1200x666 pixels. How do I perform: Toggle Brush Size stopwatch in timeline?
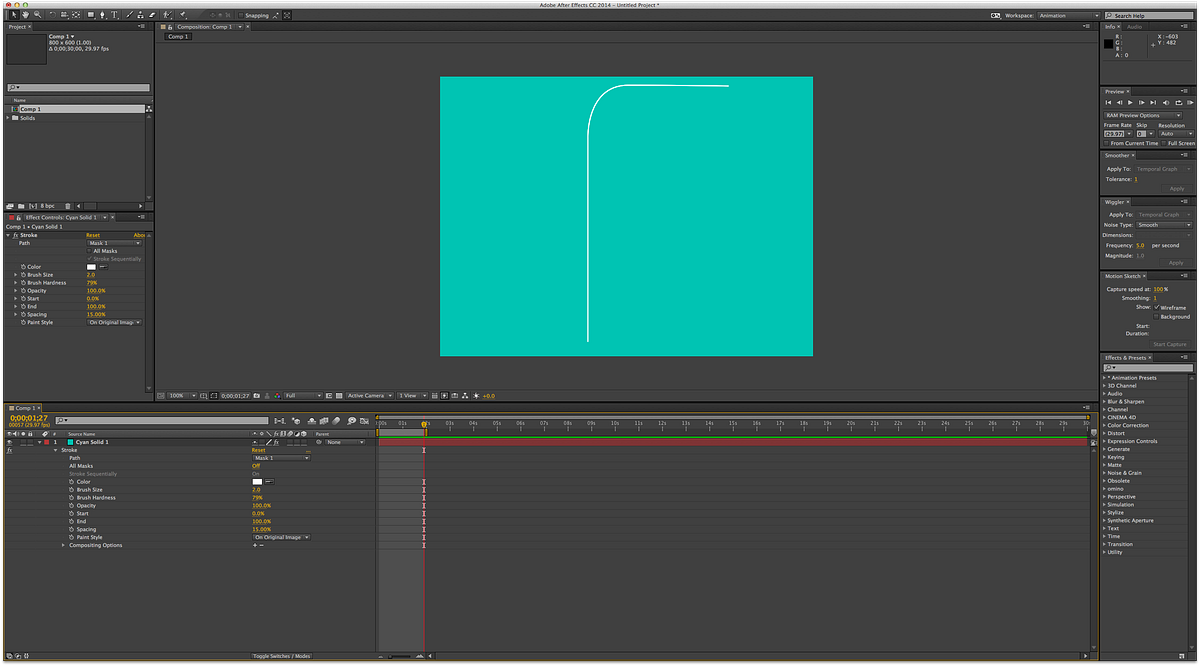(x=72, y=490)
